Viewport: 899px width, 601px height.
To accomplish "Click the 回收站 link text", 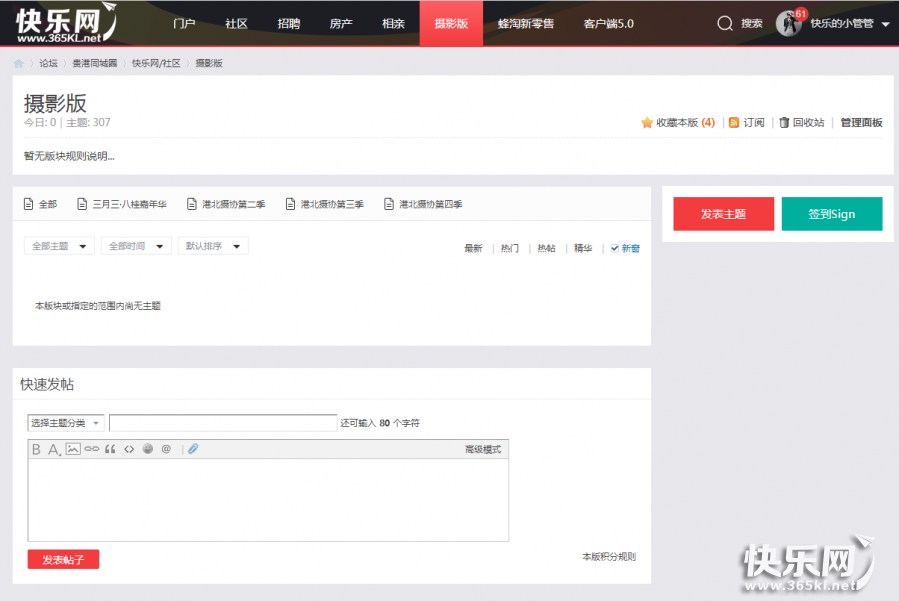I will 808,123.
